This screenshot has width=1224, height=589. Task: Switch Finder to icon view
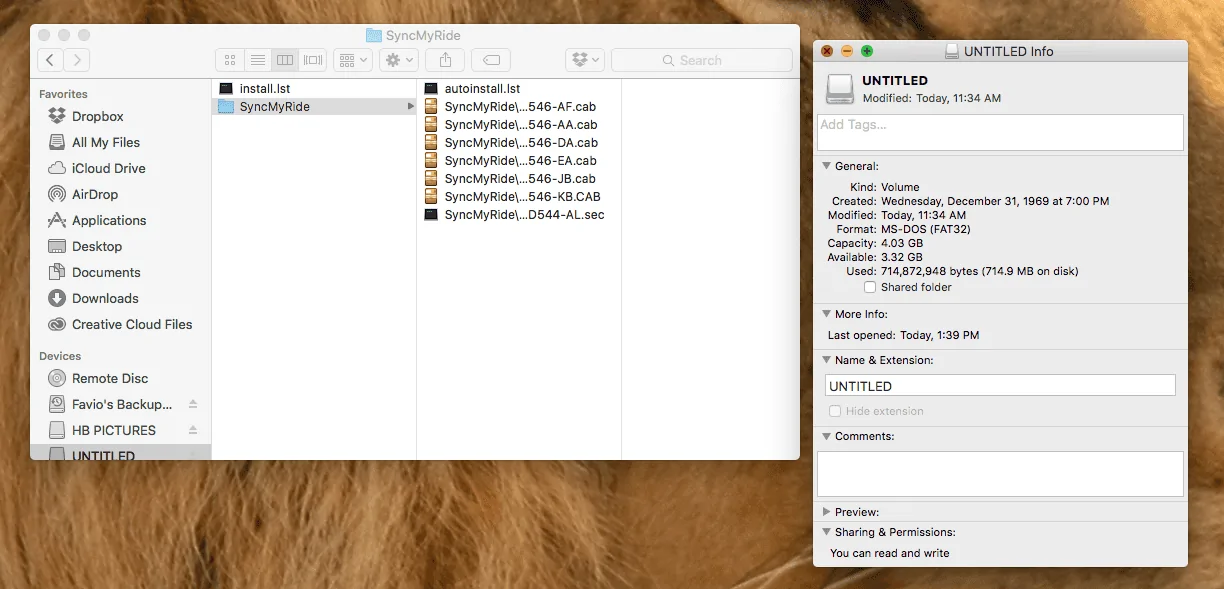tap(230, 60)
